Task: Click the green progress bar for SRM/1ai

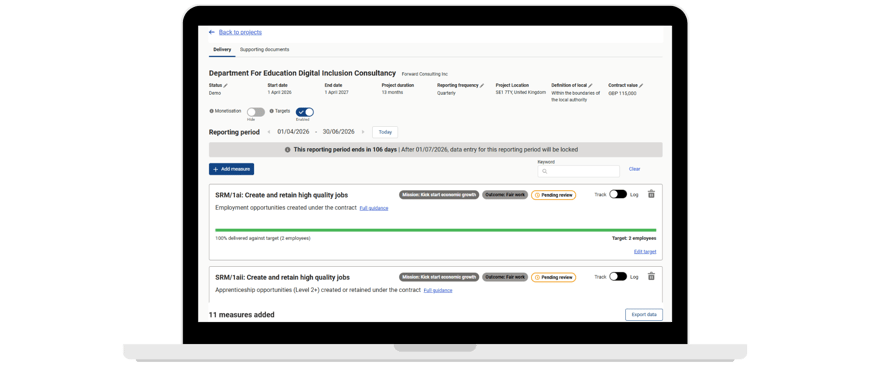Action: click(436, 230)
